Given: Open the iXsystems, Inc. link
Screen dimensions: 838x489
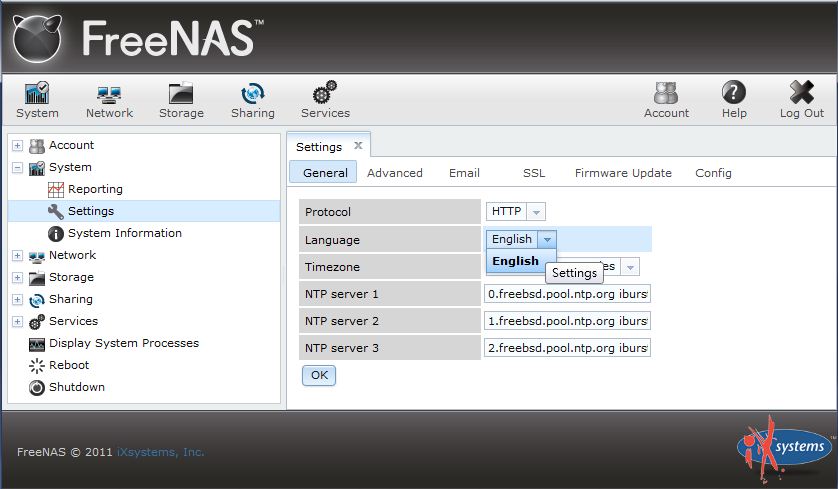Looking at the screenshot, I should click(160, 452).
